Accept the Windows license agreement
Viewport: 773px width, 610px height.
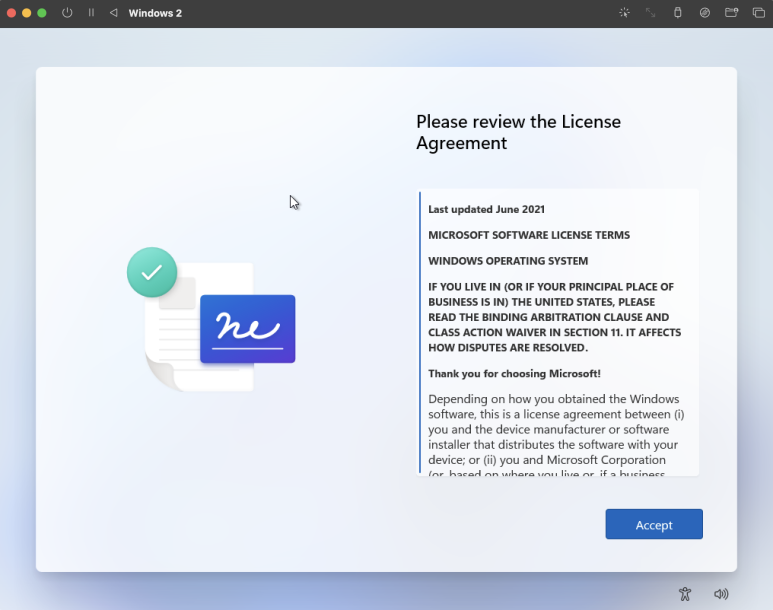(x=654, y=524)
